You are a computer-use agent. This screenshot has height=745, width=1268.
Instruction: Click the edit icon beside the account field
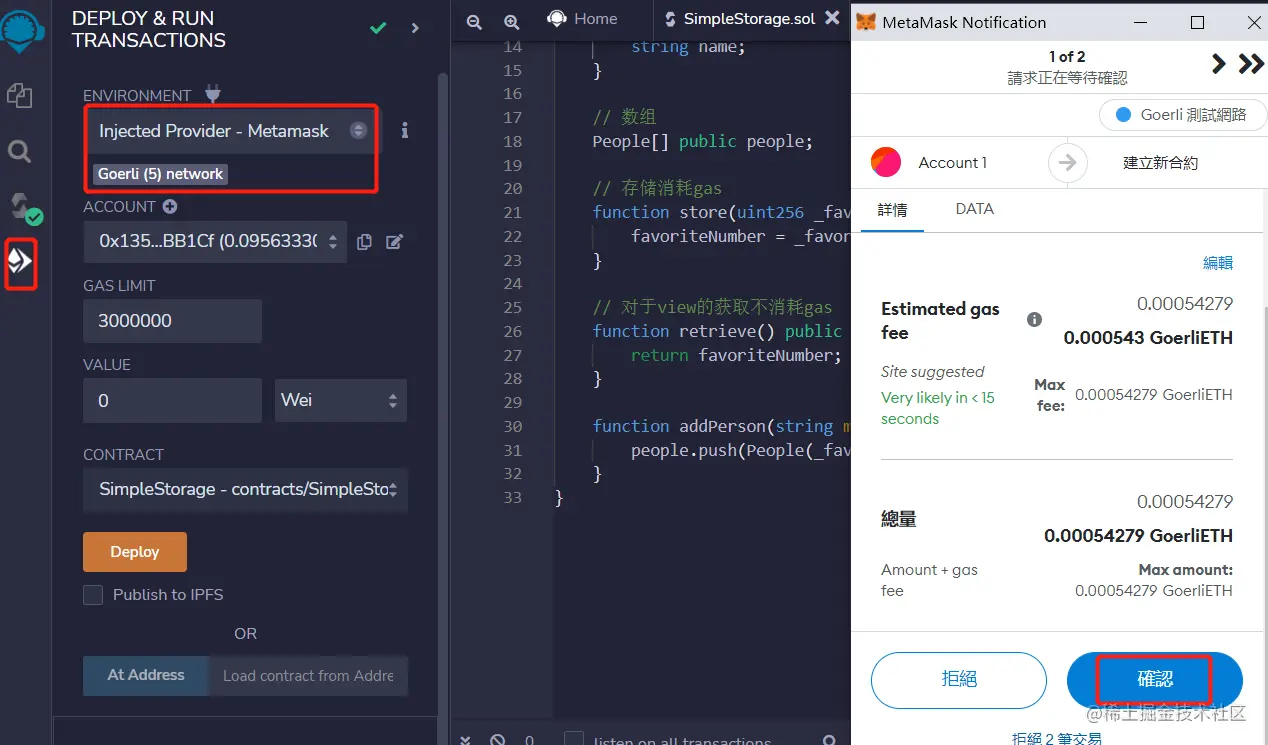395,241
